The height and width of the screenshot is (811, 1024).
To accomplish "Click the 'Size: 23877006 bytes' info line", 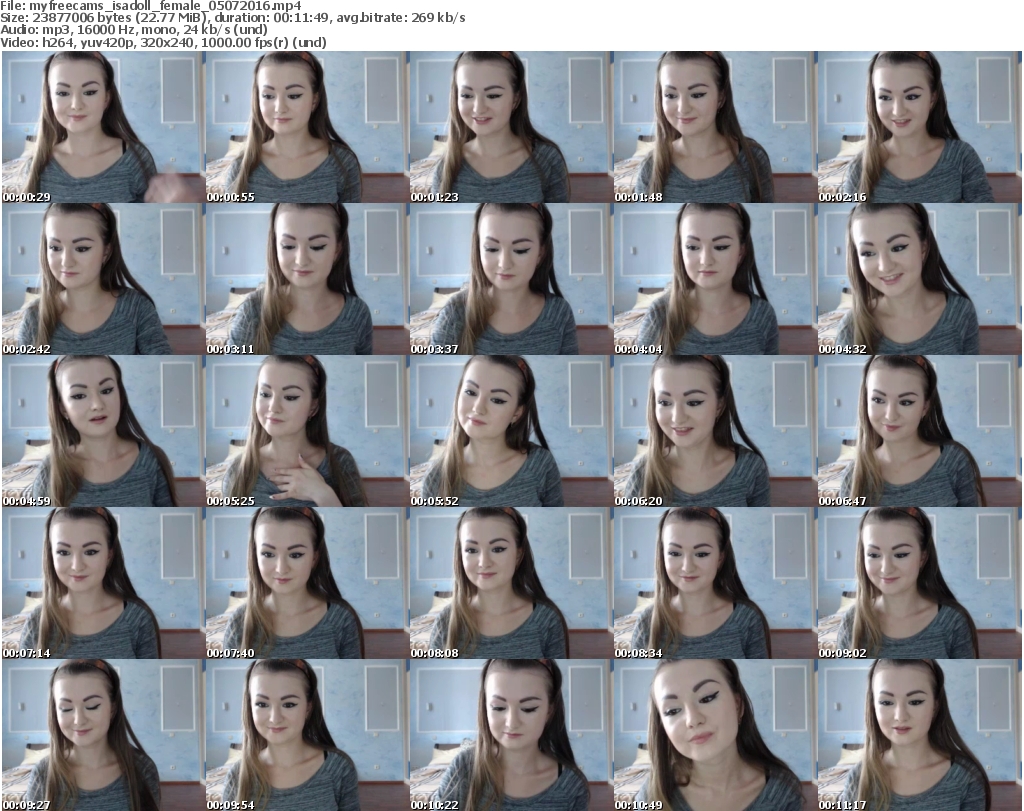I will tap(232, 18).
